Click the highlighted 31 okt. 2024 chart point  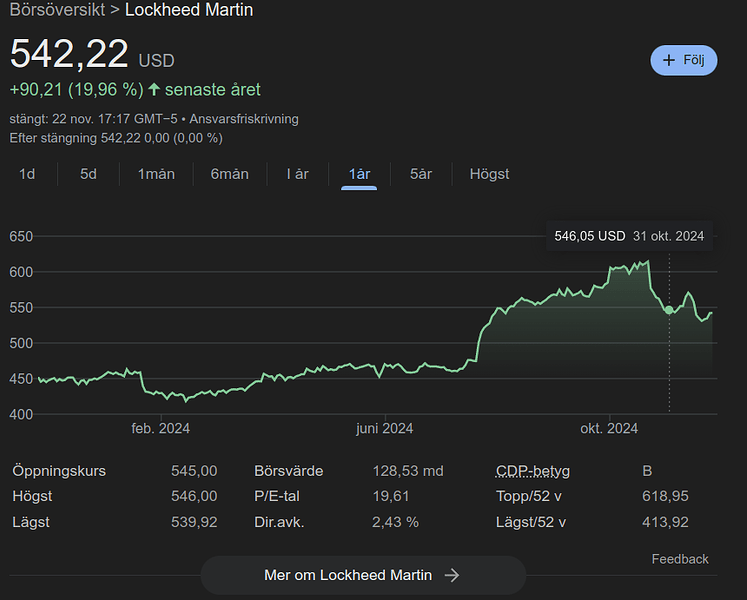tap(669, 310)
